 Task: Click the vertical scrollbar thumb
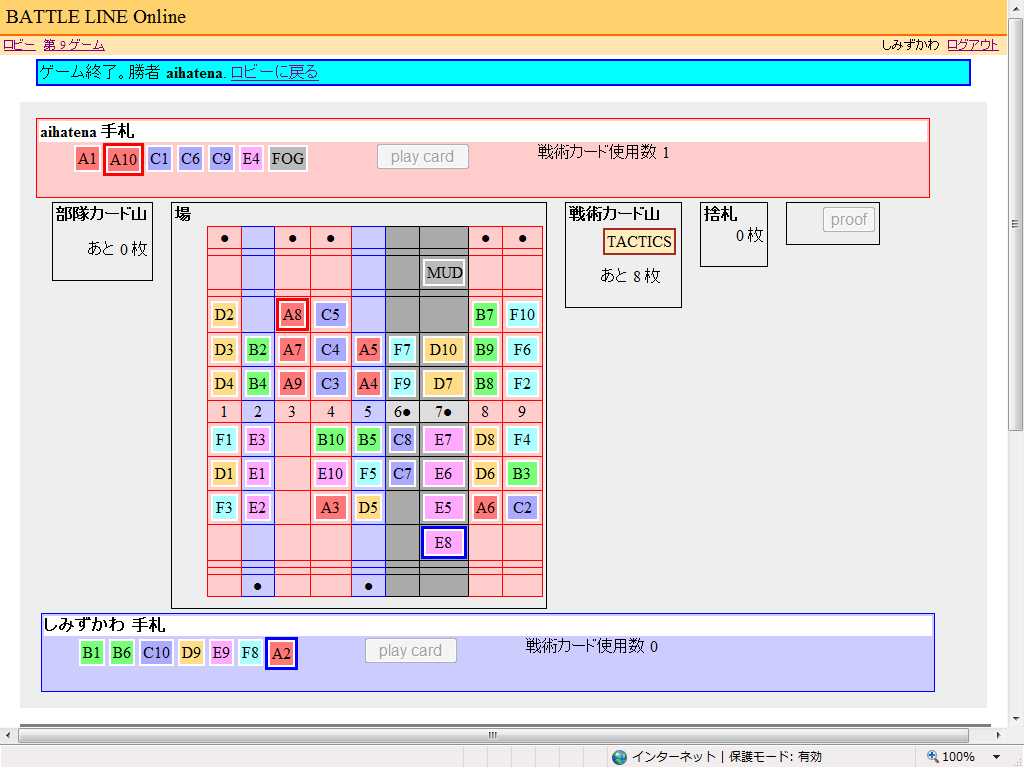click(1015, 223)
